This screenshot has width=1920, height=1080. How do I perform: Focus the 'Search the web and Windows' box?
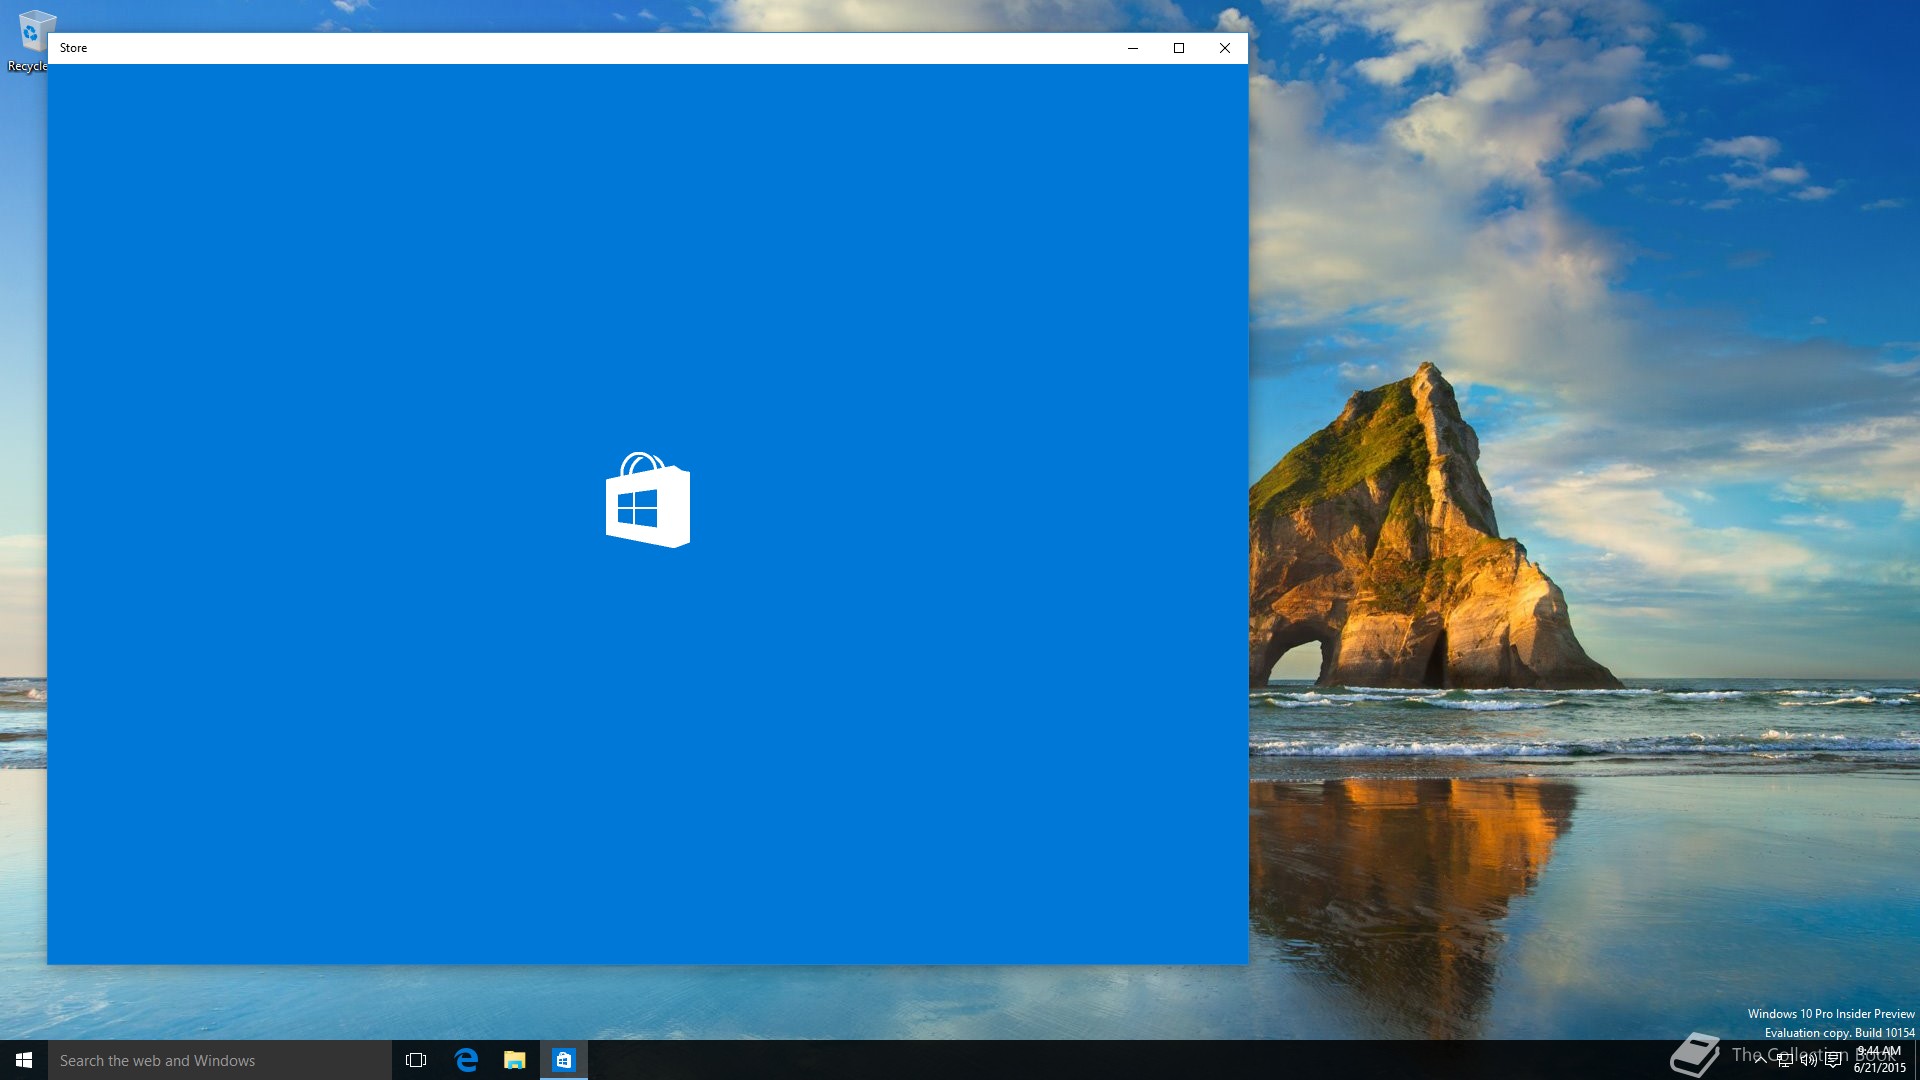(220, 1060)
